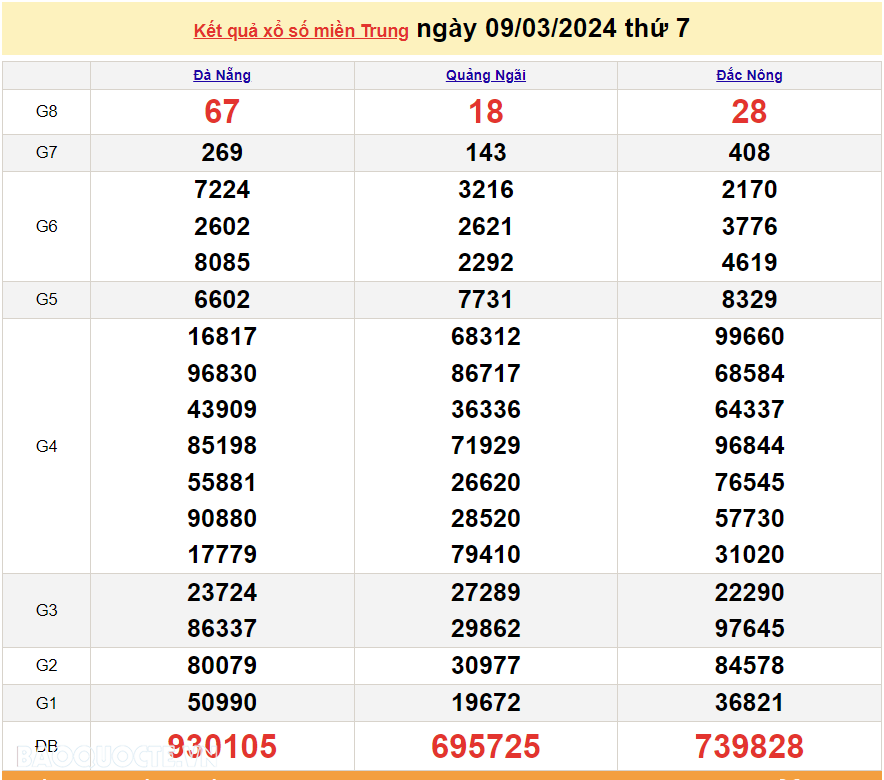
Task: Select the ĐB jackpot number 739828
Action: (x=749, y=746)
